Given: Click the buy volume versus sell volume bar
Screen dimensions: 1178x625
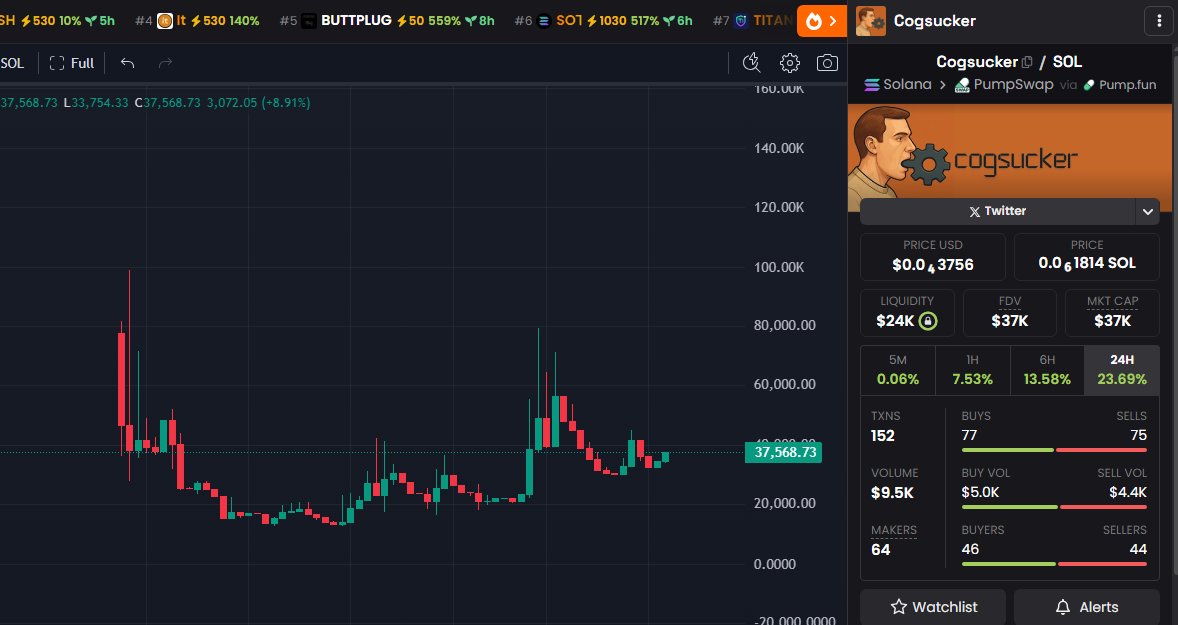Looking at the screenshot, I should (x=1054, y=507).
